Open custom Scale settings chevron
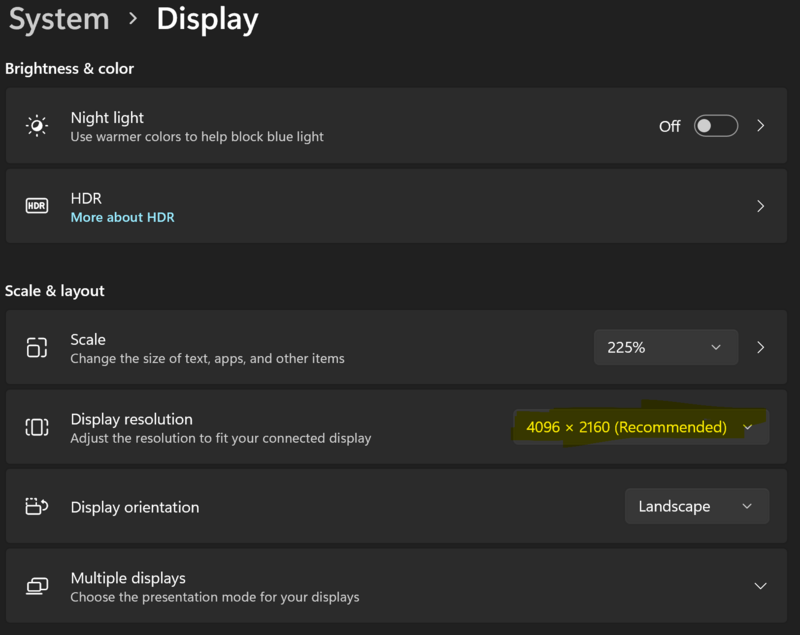Screen dimensions: 800x635 (x=761, y=347)
